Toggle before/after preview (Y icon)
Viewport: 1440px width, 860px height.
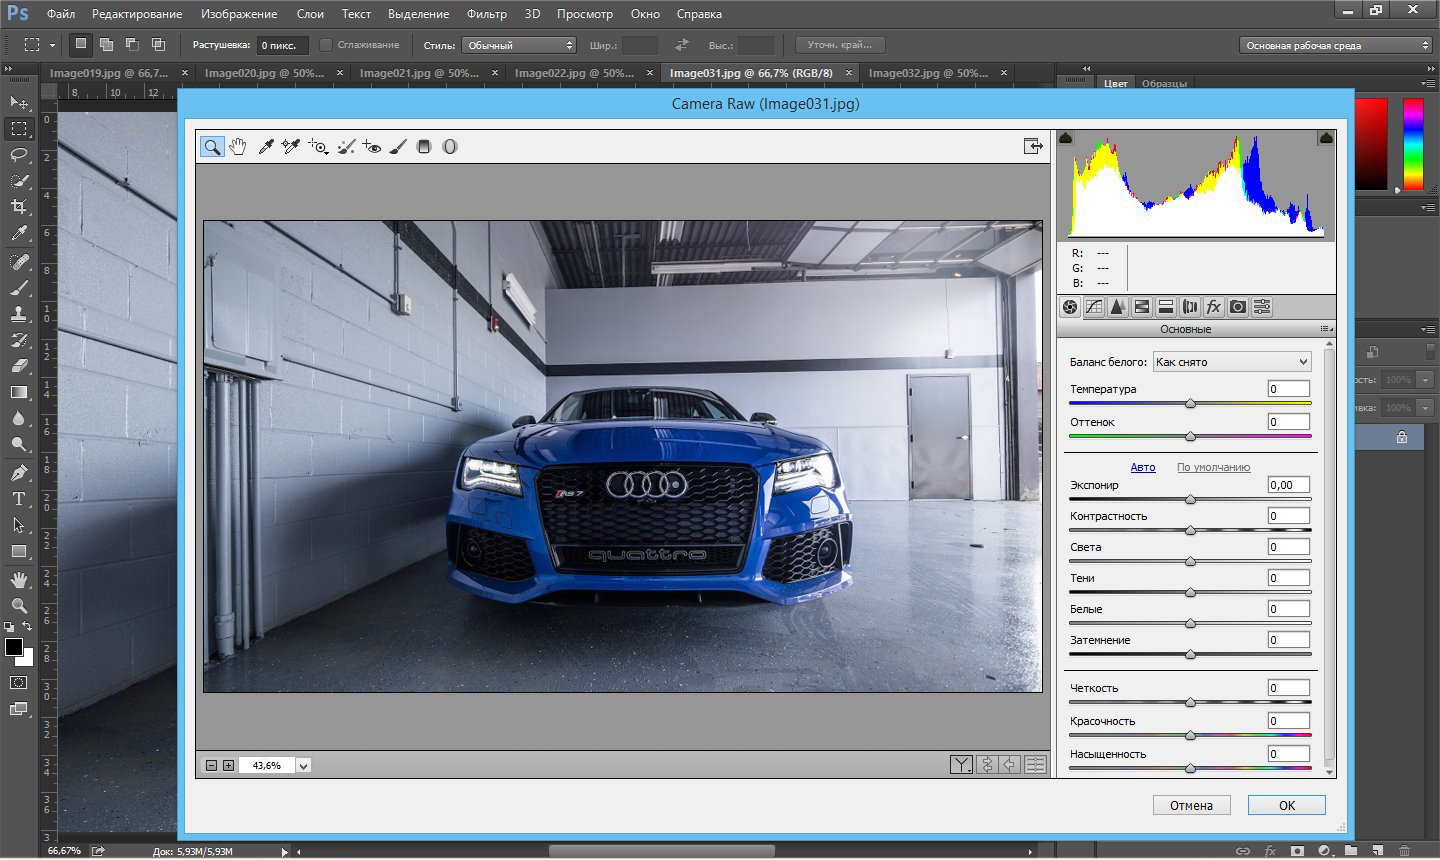(961, 765)
